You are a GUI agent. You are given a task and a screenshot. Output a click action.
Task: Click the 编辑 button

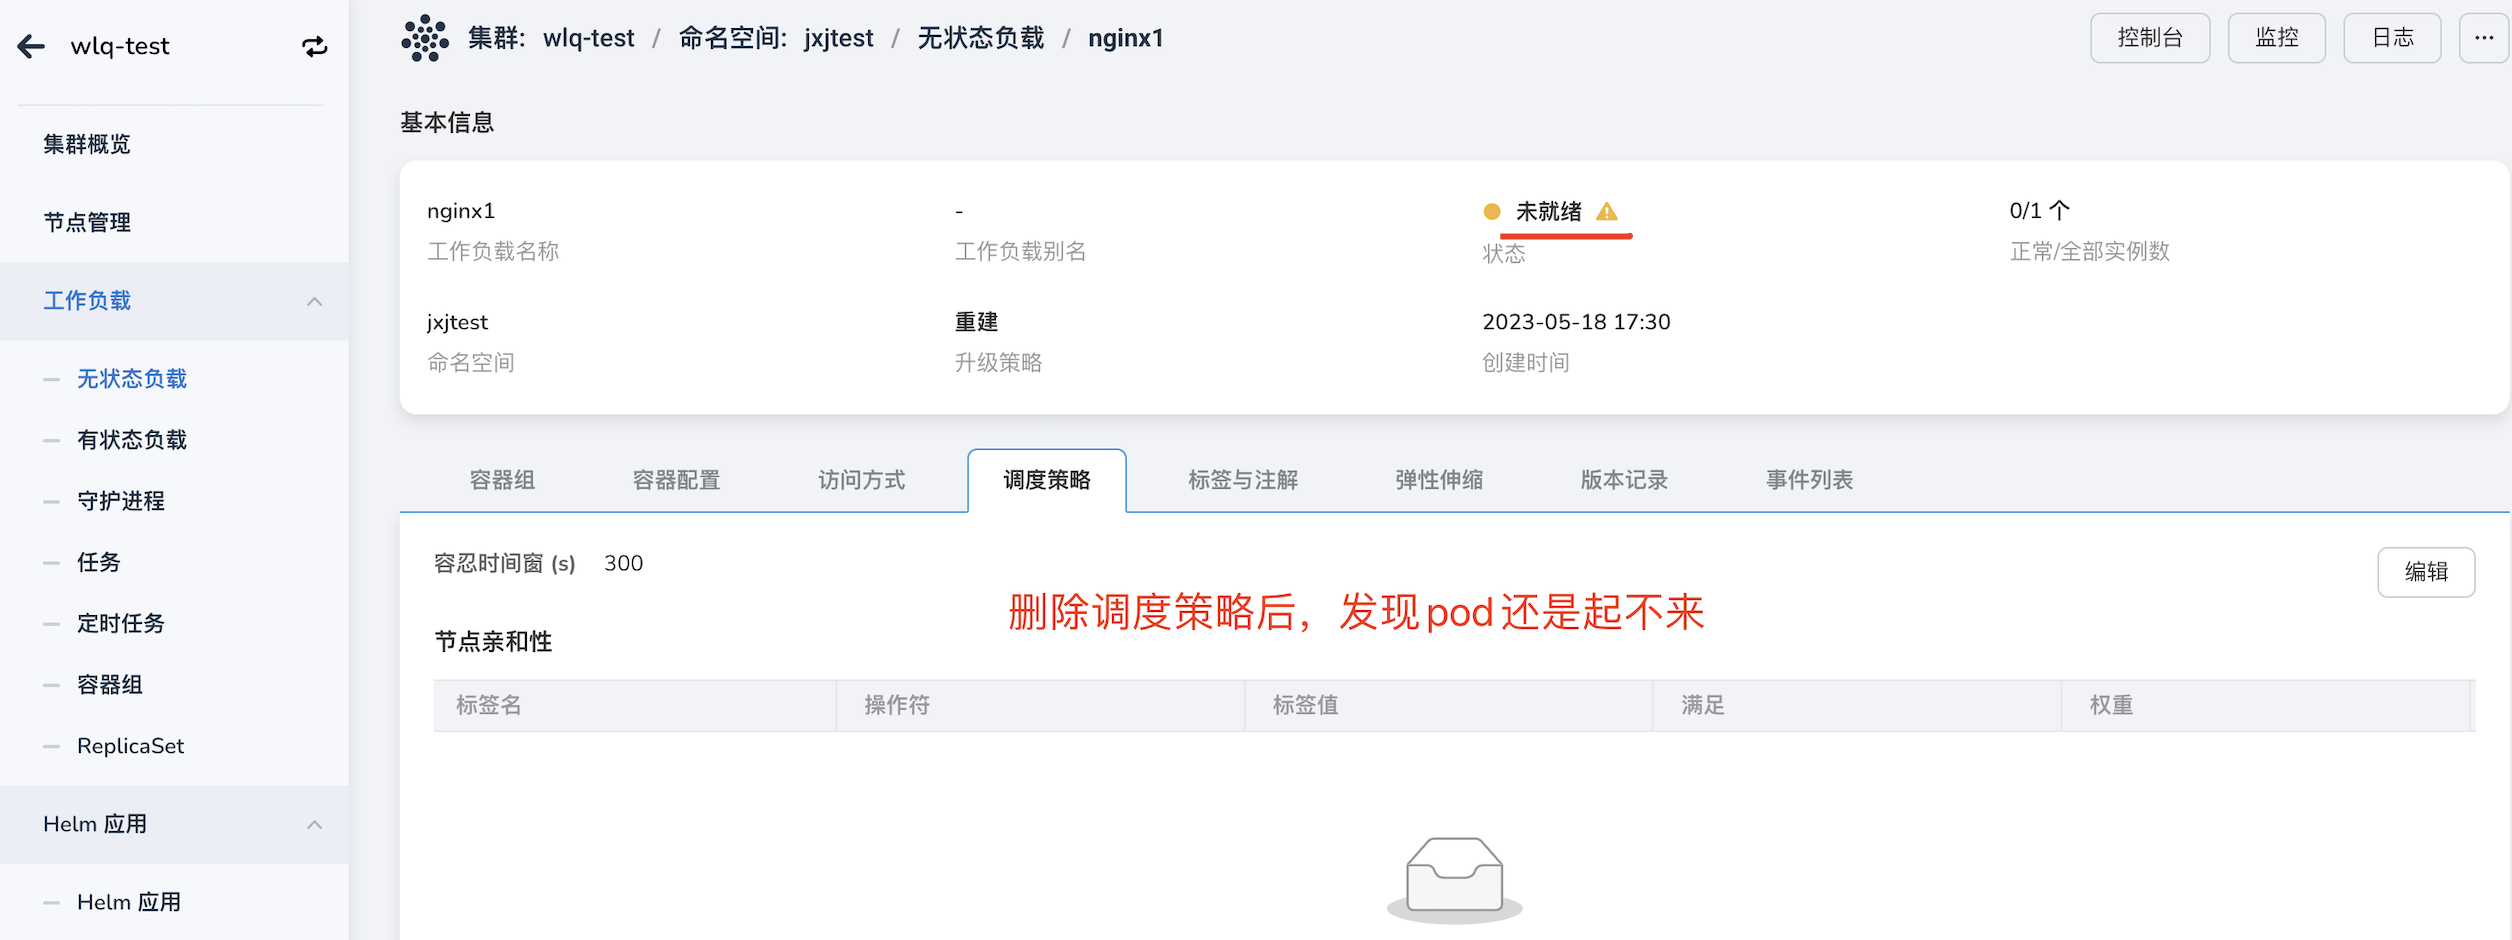pos(2426,572)
